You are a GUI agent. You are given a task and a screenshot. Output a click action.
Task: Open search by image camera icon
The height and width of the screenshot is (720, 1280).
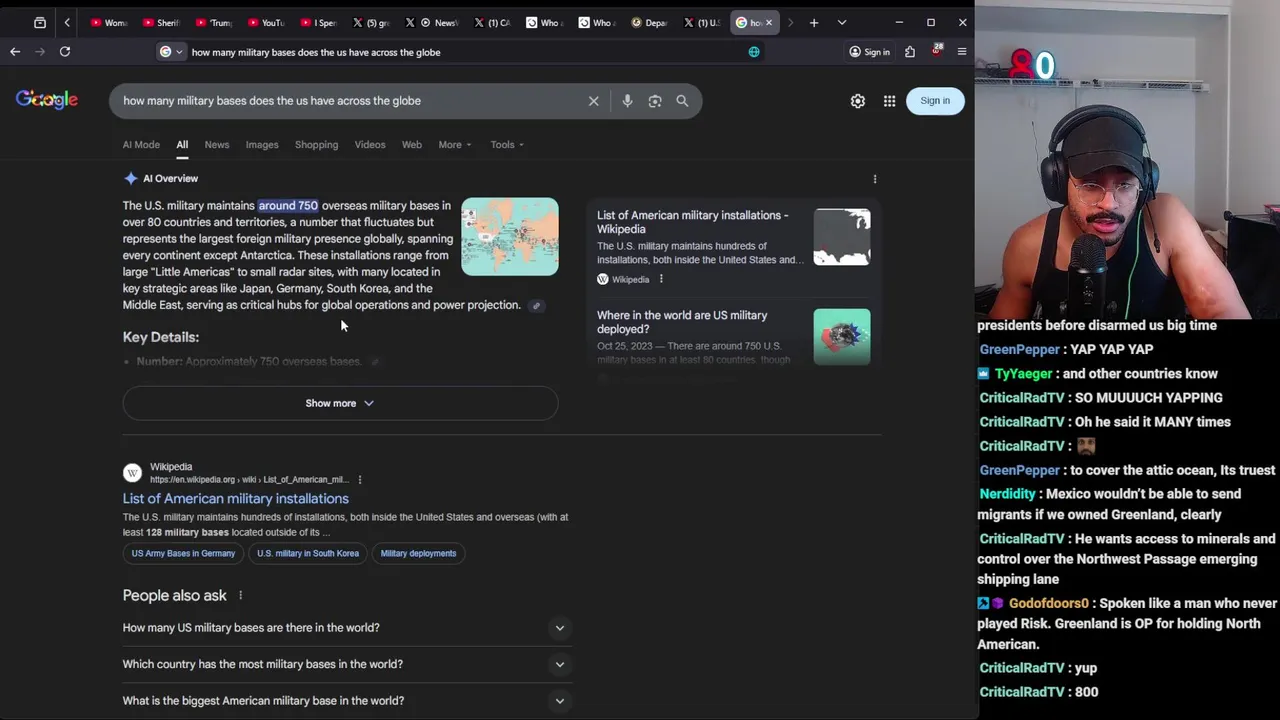coord(655,101)
